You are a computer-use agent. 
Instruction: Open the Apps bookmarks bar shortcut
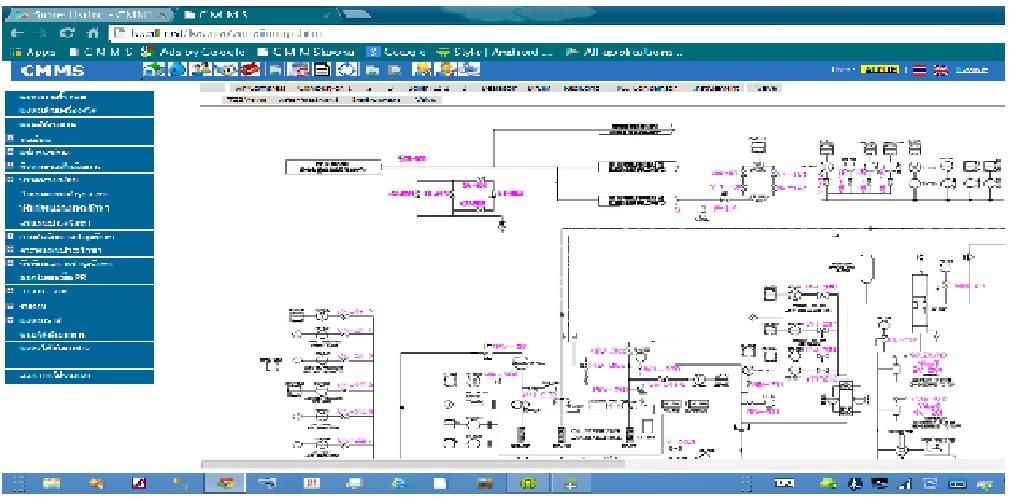[x=36, y=51]
